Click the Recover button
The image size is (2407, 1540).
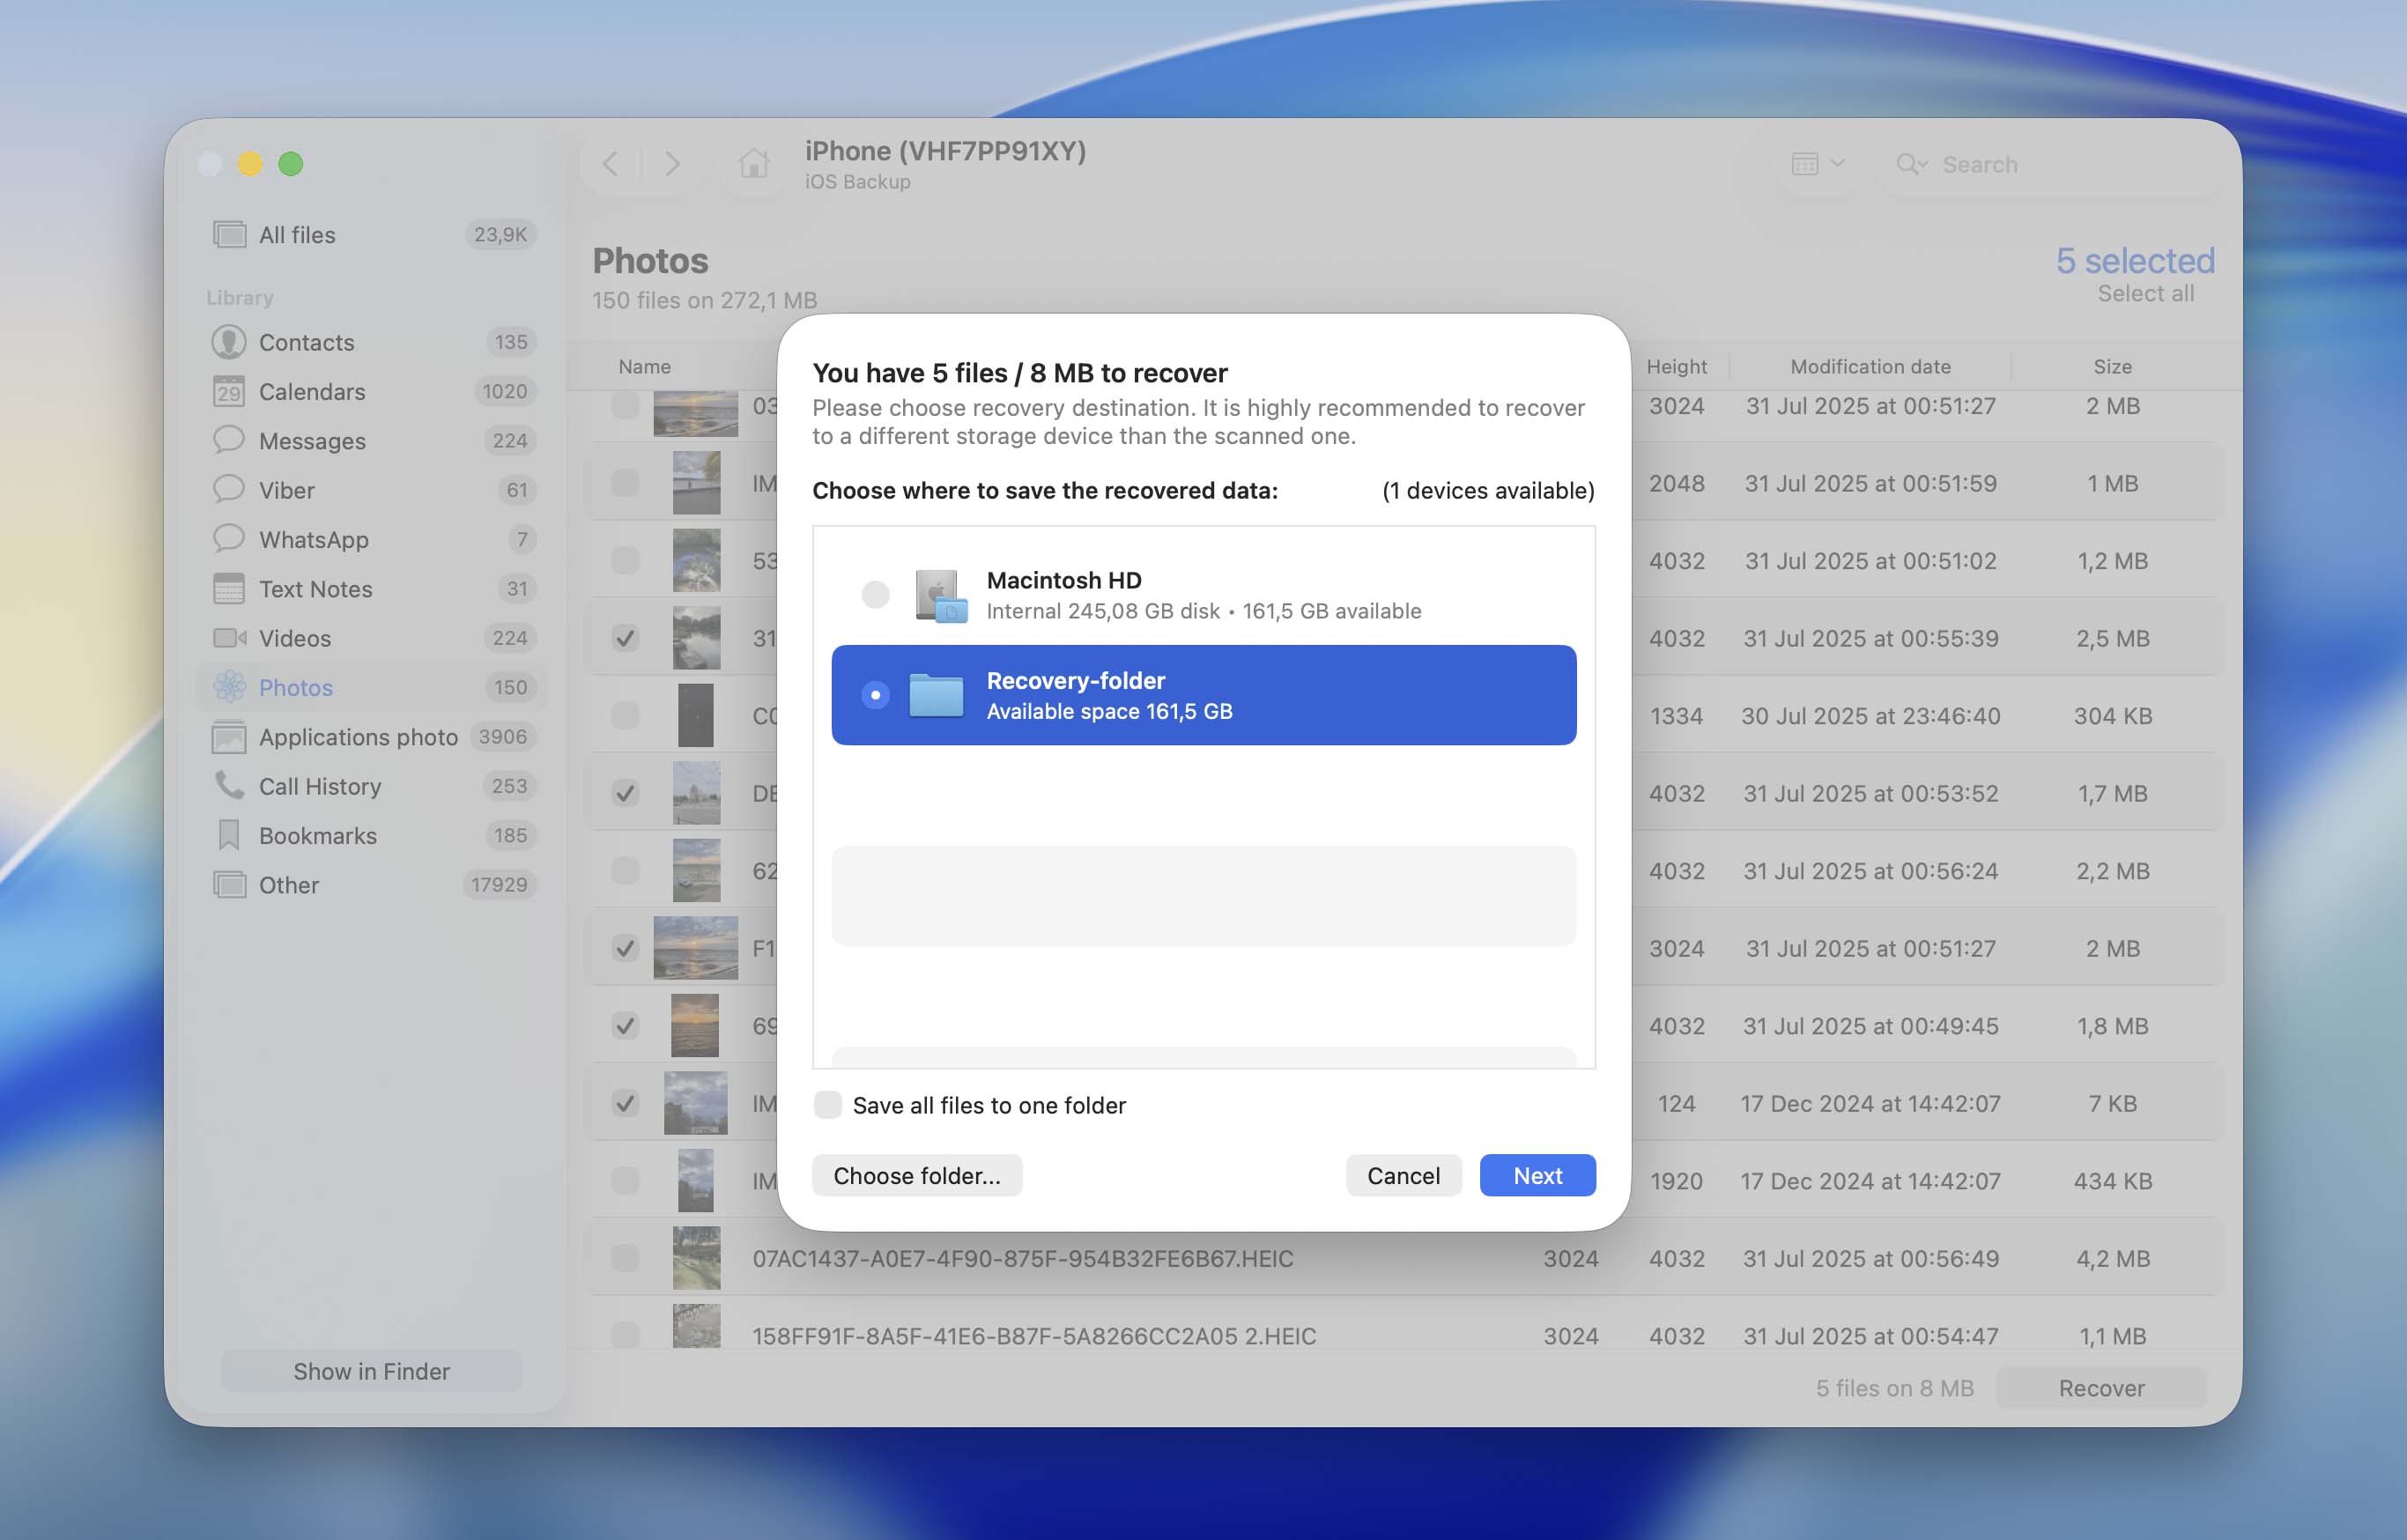(2101, 1388)
